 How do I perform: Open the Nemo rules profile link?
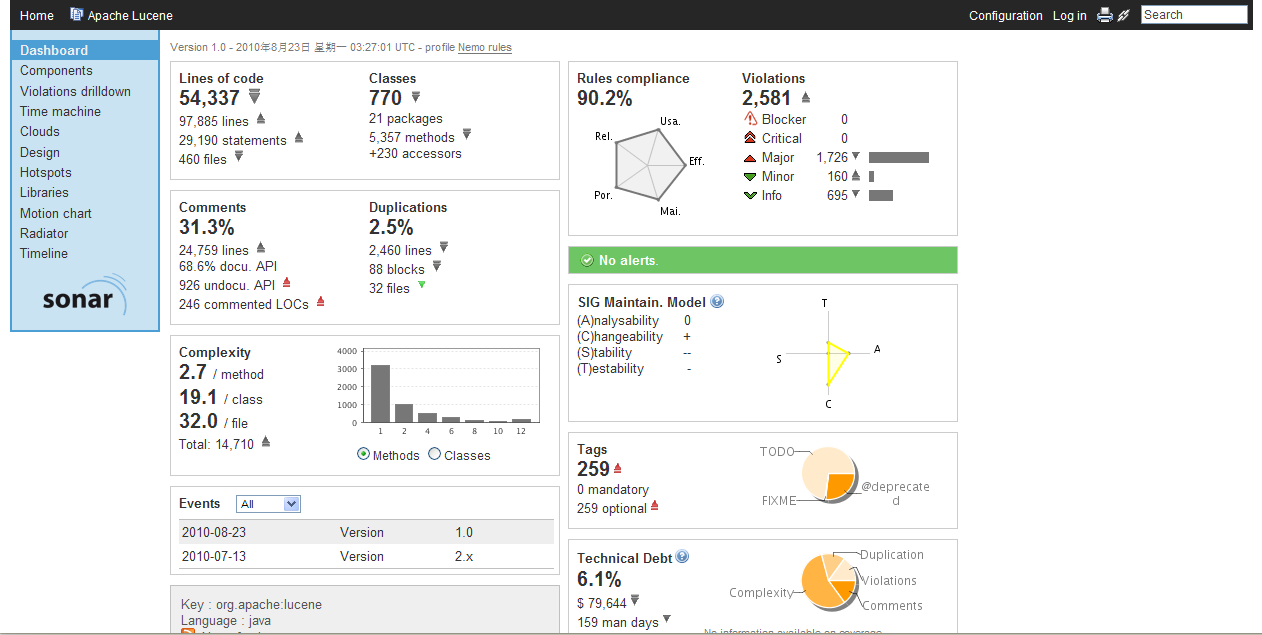coord(484,48)
